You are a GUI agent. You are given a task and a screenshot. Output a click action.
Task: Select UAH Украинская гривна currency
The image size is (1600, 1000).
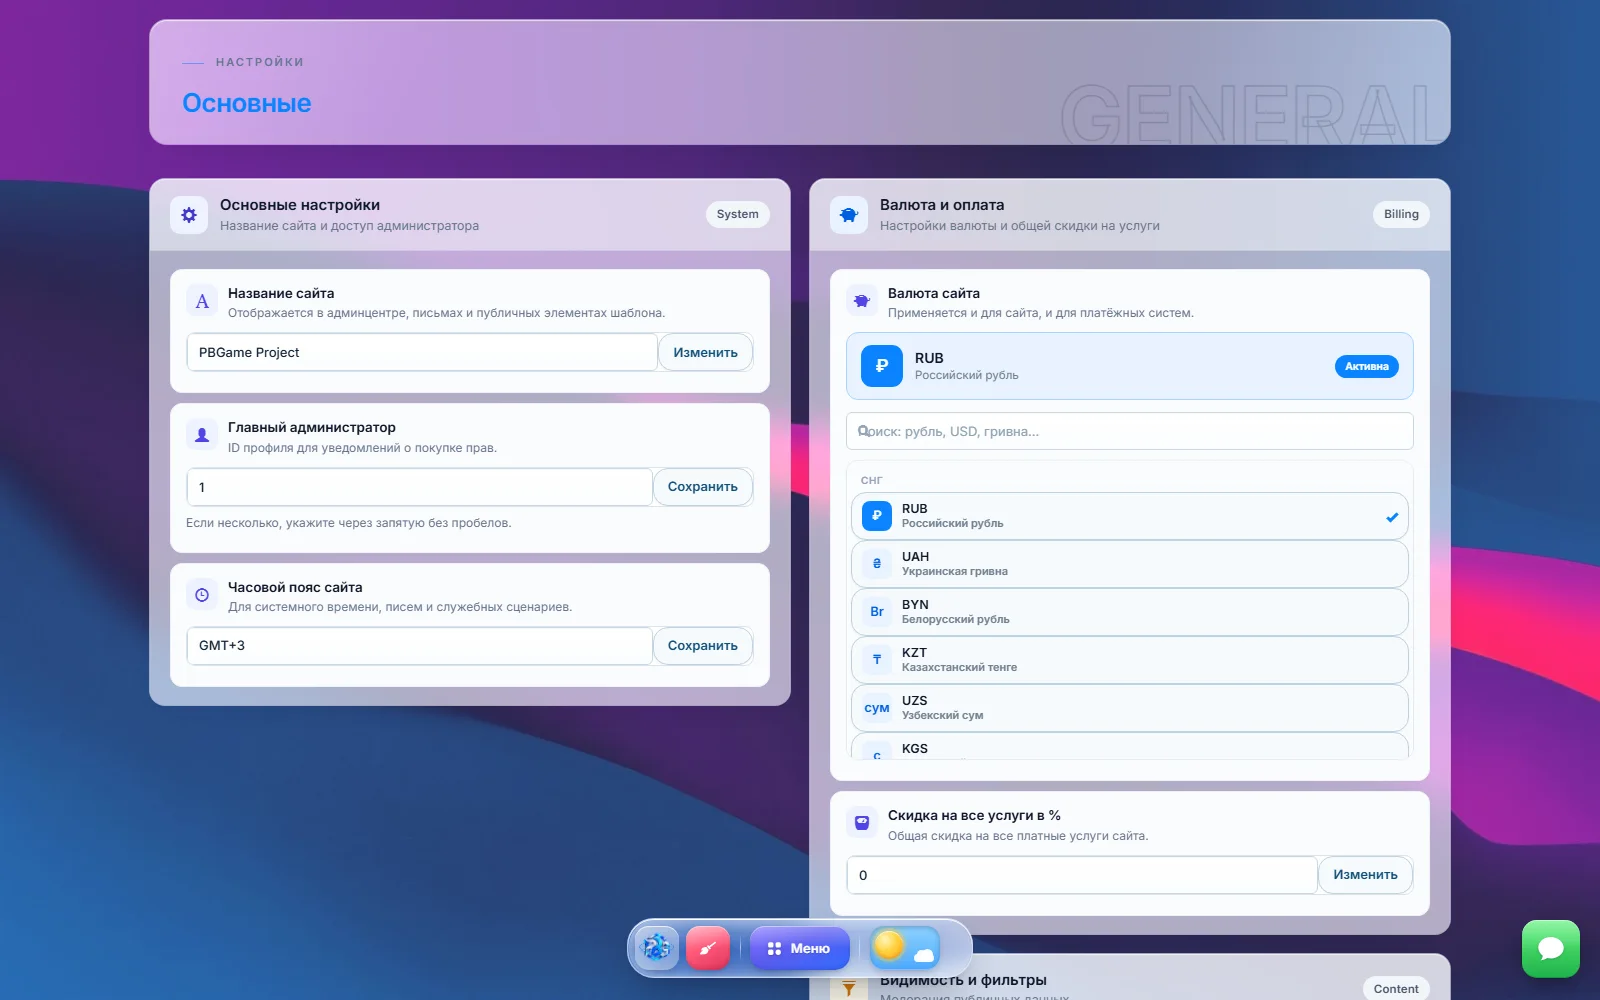[1130, 564]
